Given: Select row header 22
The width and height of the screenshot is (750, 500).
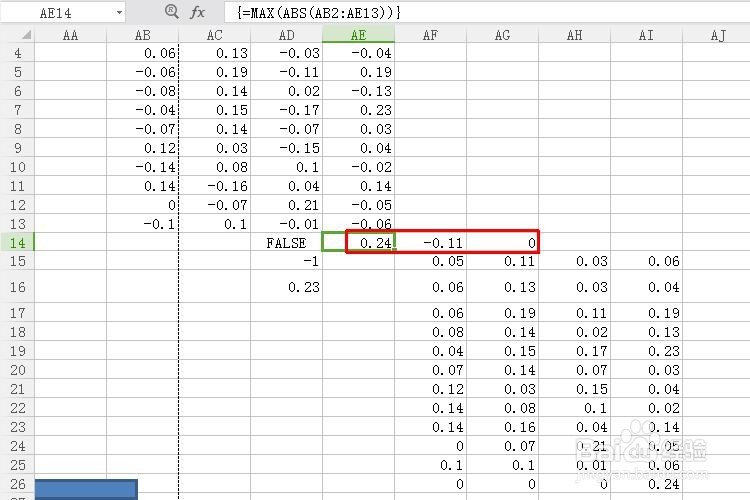Looking at the screenshot, I should [x=18, y=408].
